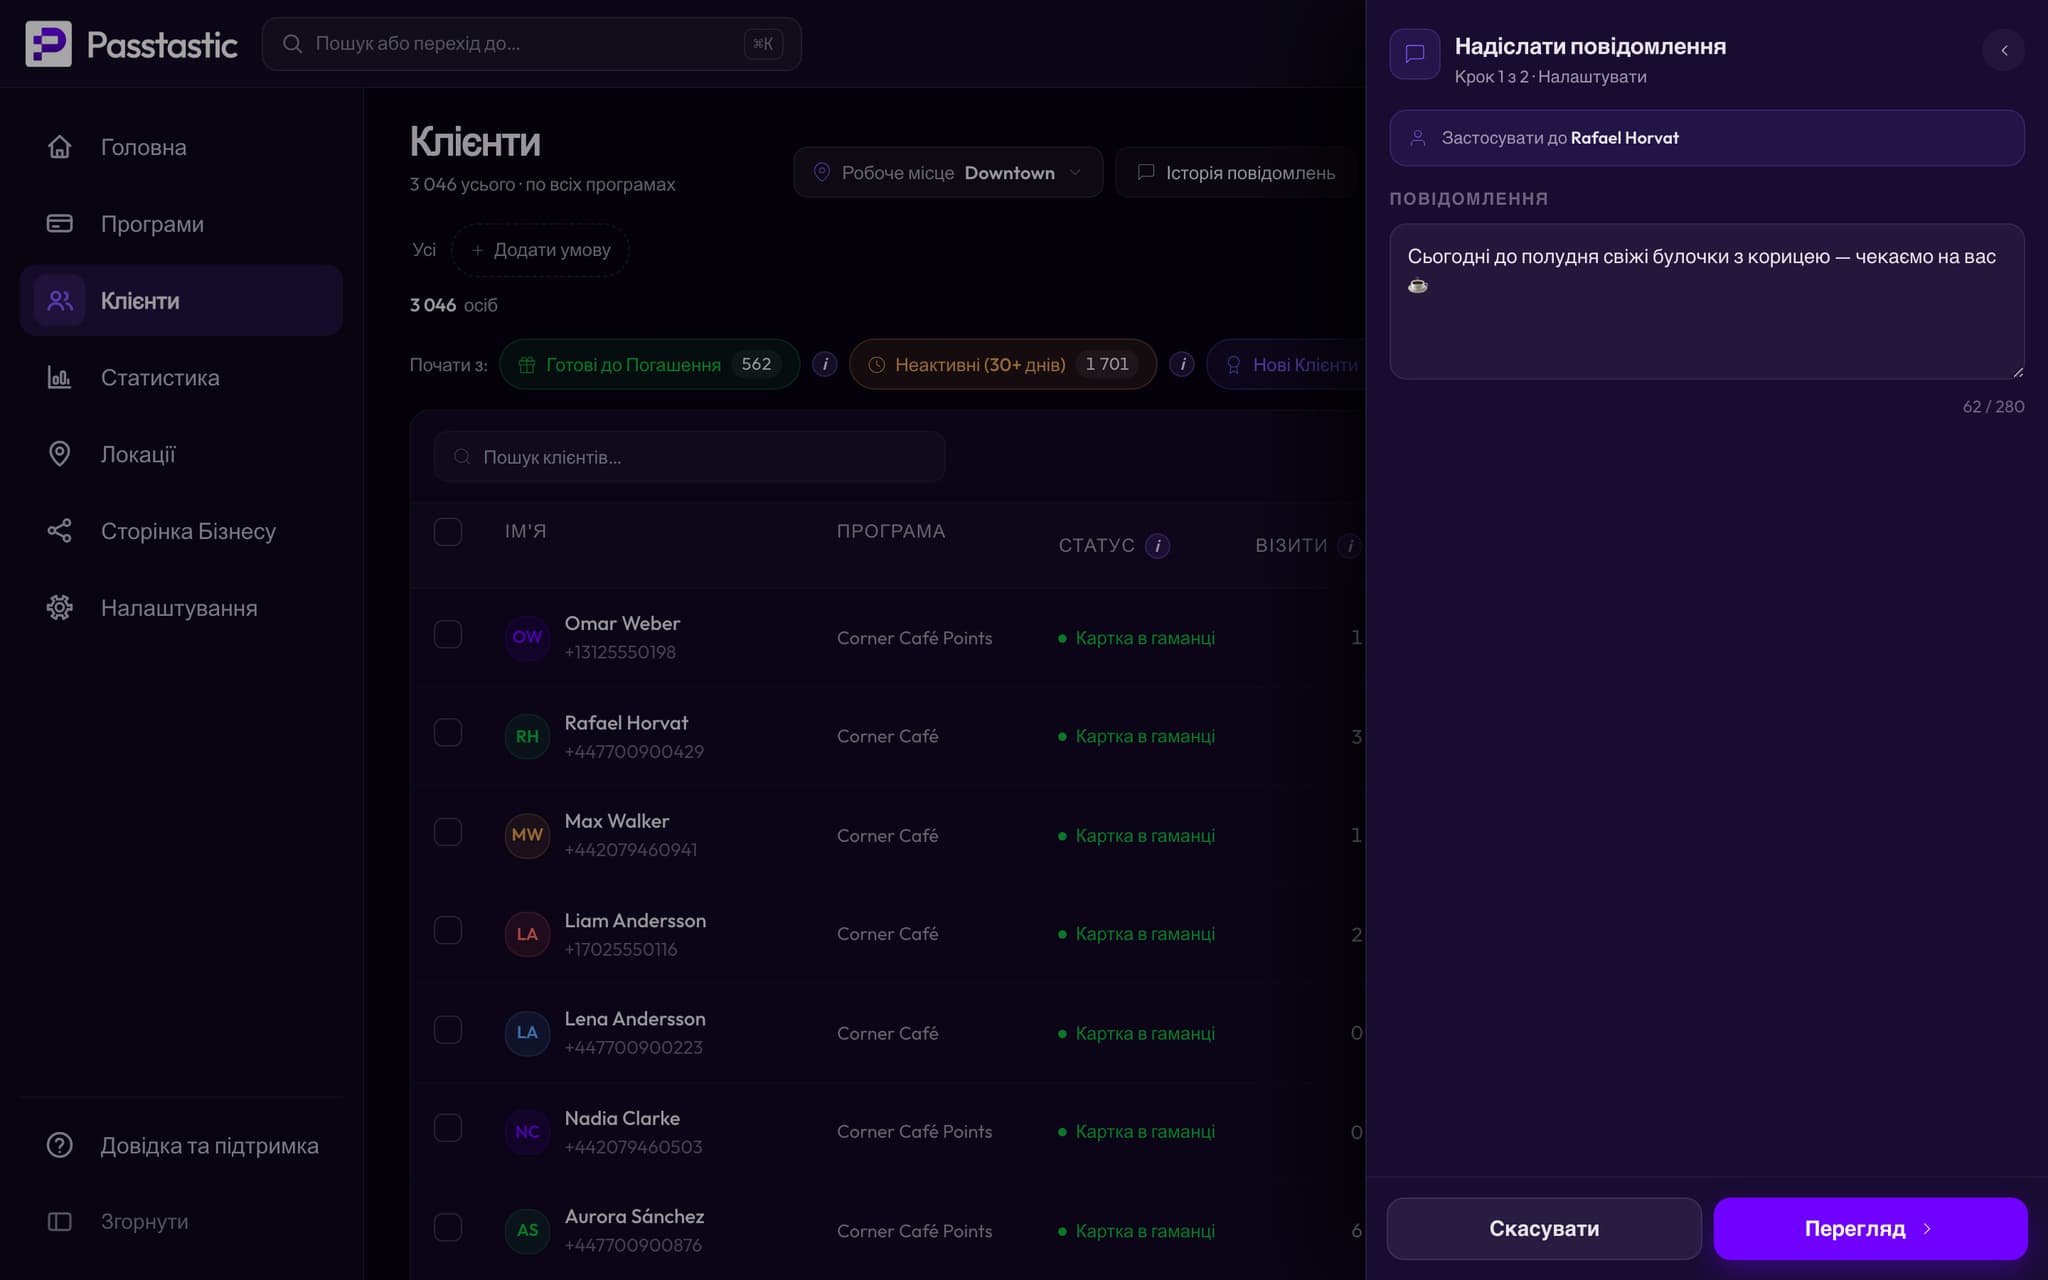Screen dimensions: 2048x1280
Task: Click Omar Weber OW avatar
Action: [527, 637]
